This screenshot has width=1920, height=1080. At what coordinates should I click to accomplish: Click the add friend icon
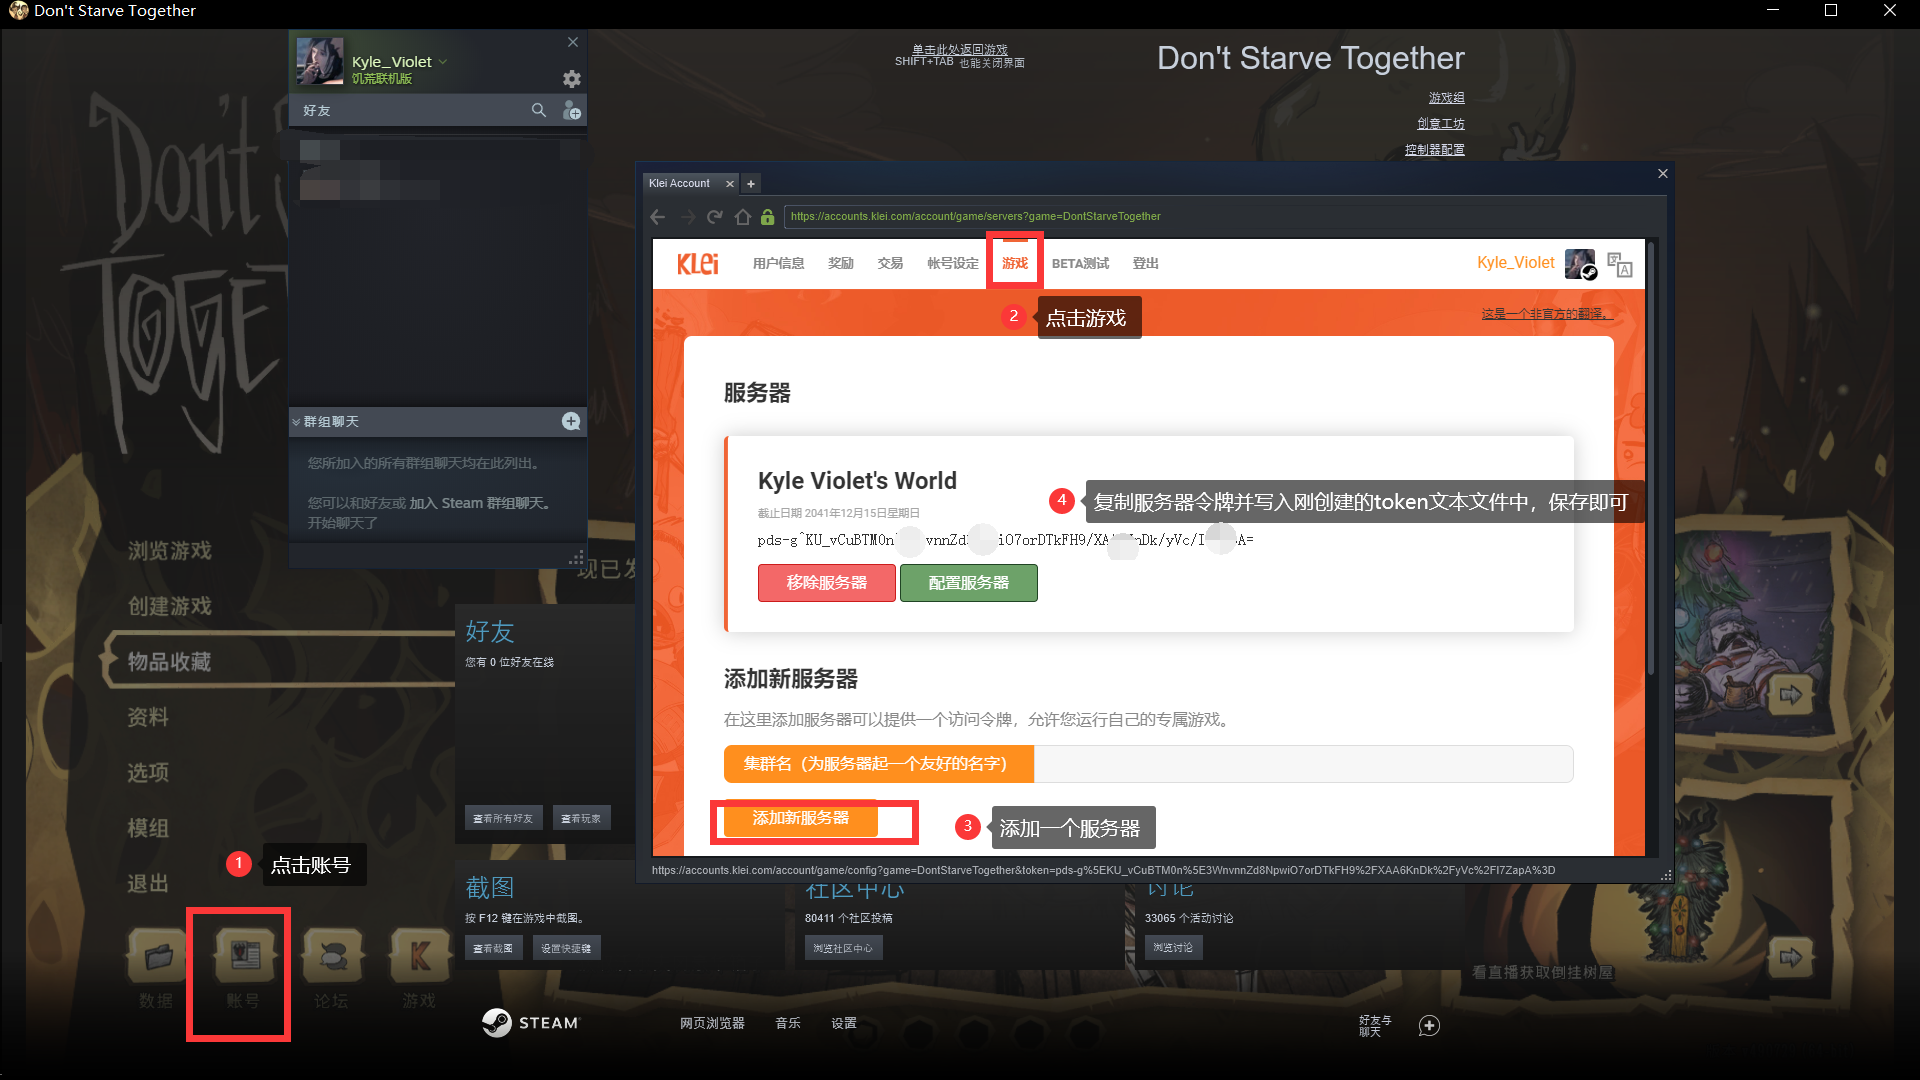[x=571, y=110]
